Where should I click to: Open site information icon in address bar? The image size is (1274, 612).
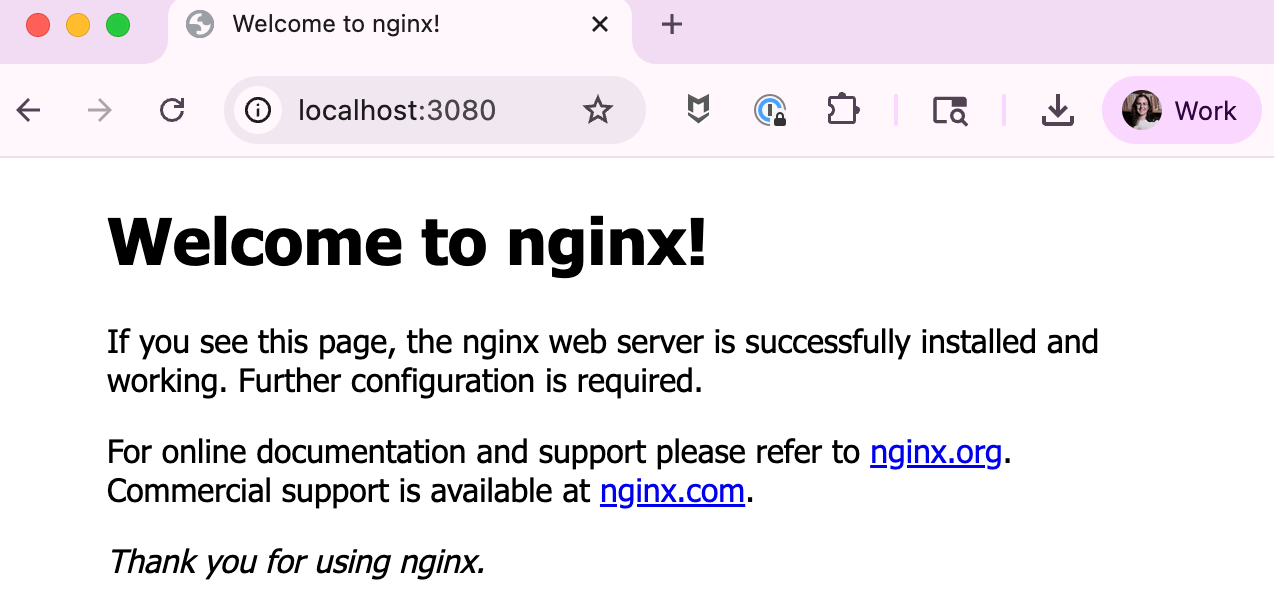tap(258, 110)
